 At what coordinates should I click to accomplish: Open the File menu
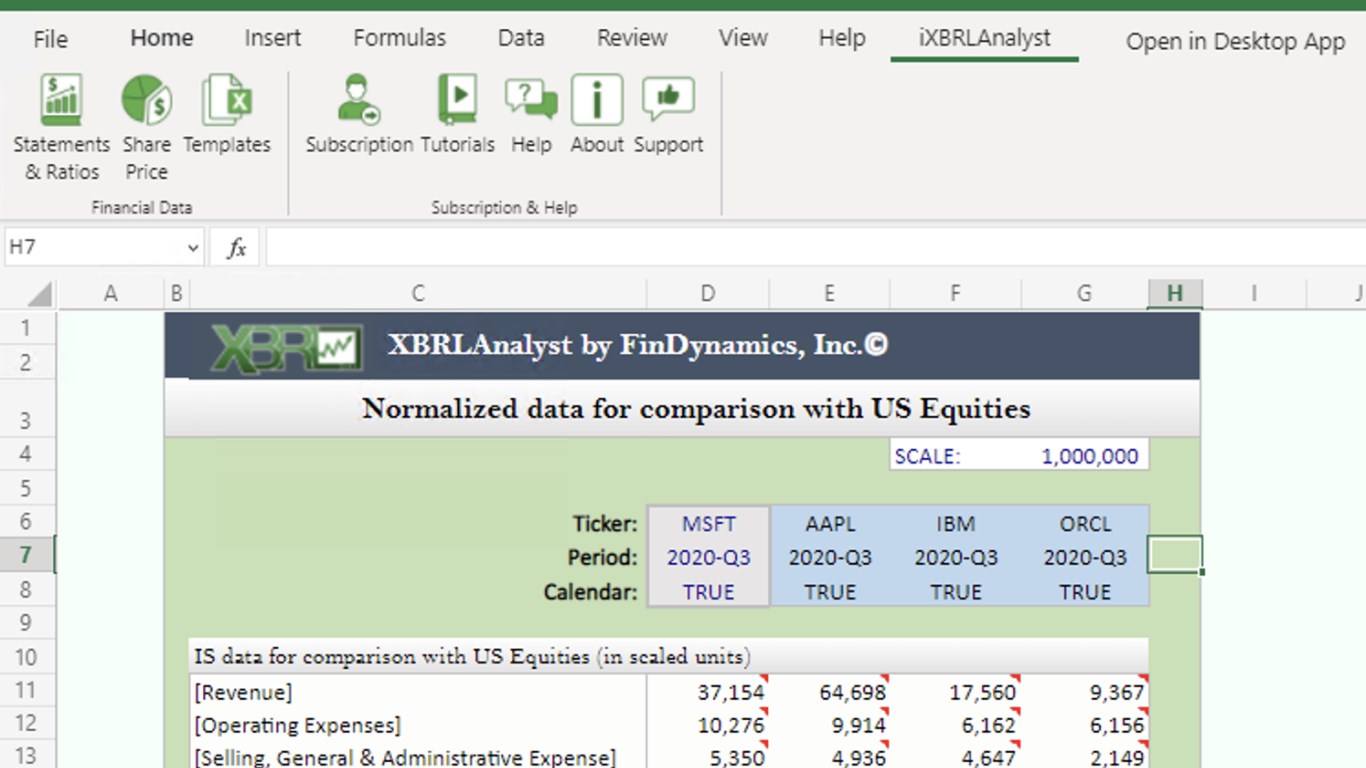coord(50,39)
